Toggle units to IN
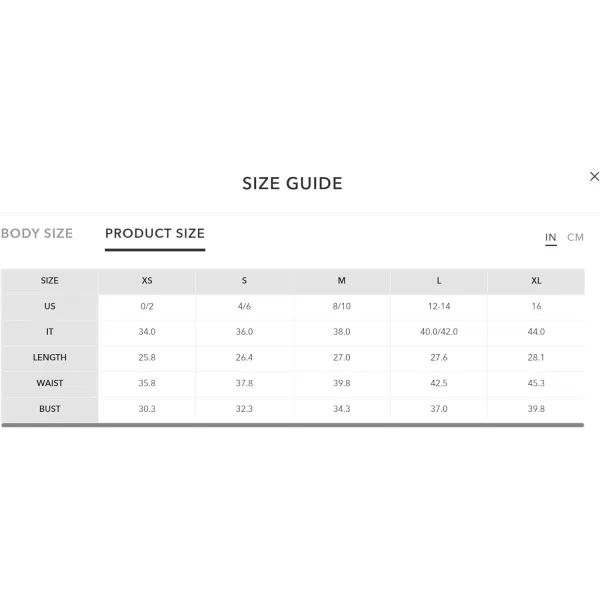The width and height of the screenshot is (600, 600). click(551, 237)
